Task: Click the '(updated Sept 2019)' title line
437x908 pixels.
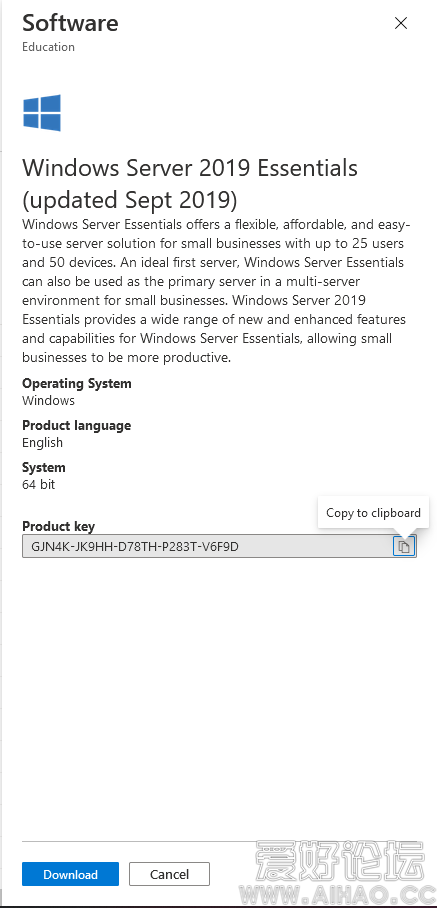Action: (x=130, y=200)
